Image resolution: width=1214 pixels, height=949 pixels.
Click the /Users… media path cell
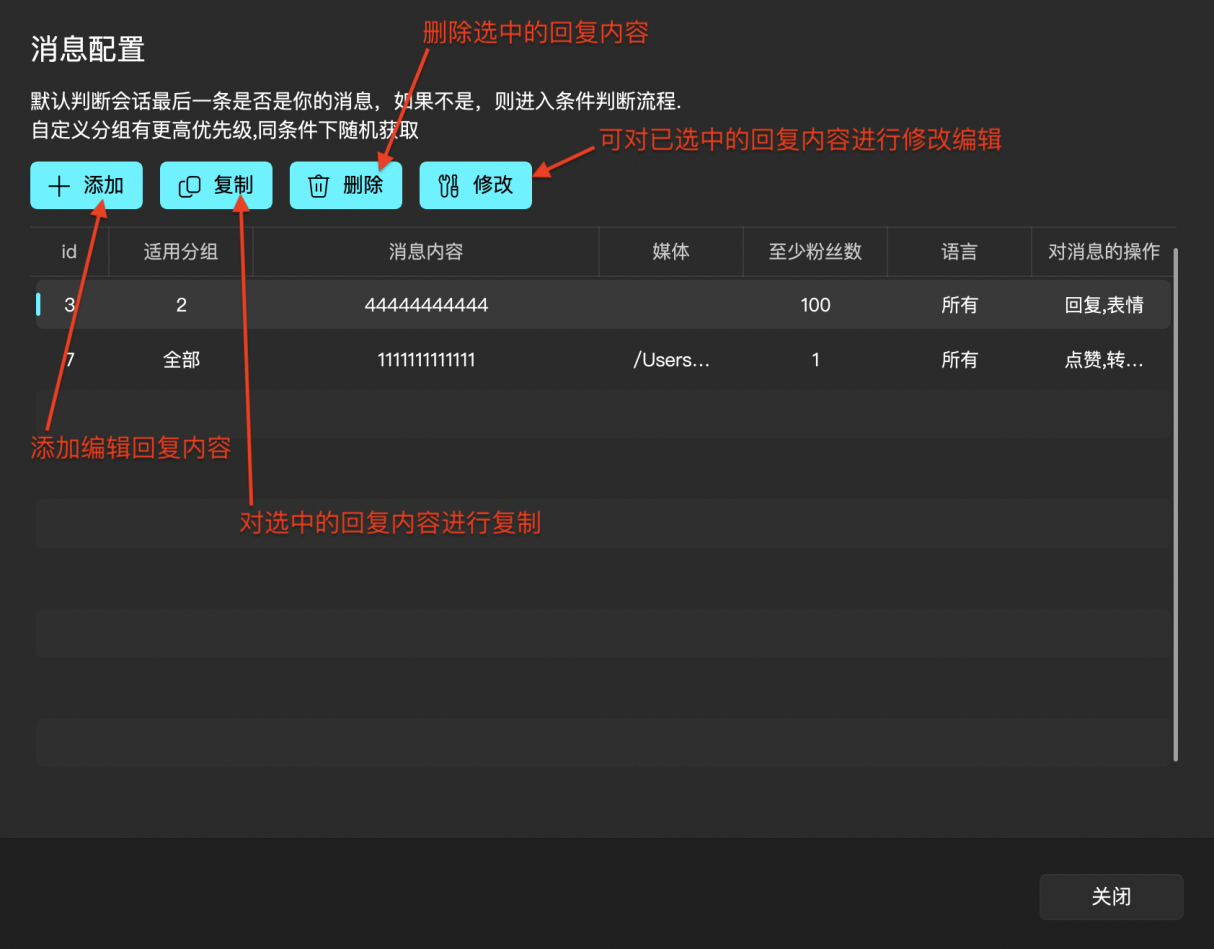tap(671, 360)
